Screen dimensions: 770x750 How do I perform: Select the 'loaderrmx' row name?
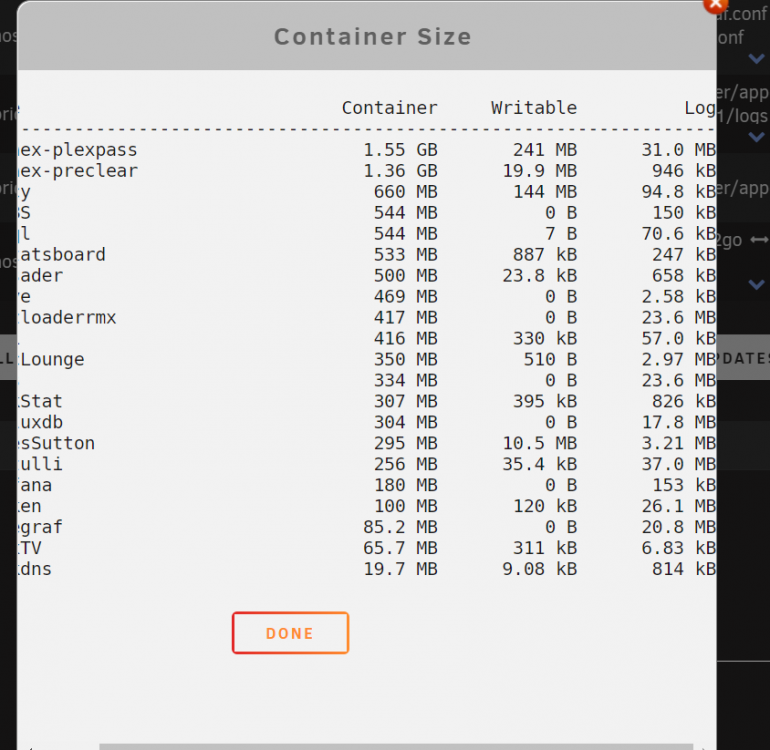click(x=68, y=317)
